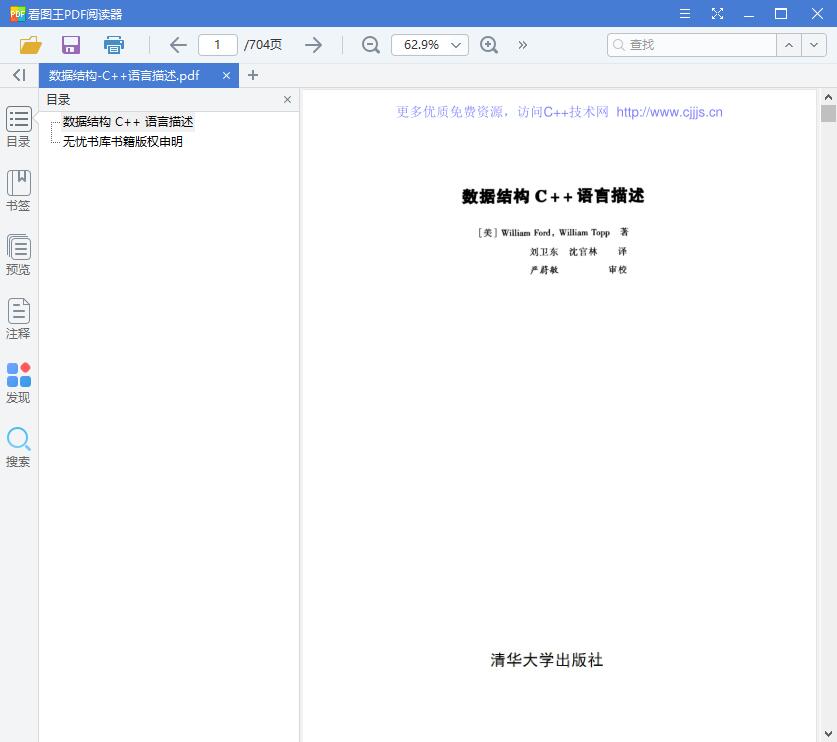Open the 目录 outline sidebar panel
837x742 pixels.
(x=19, y=127)
